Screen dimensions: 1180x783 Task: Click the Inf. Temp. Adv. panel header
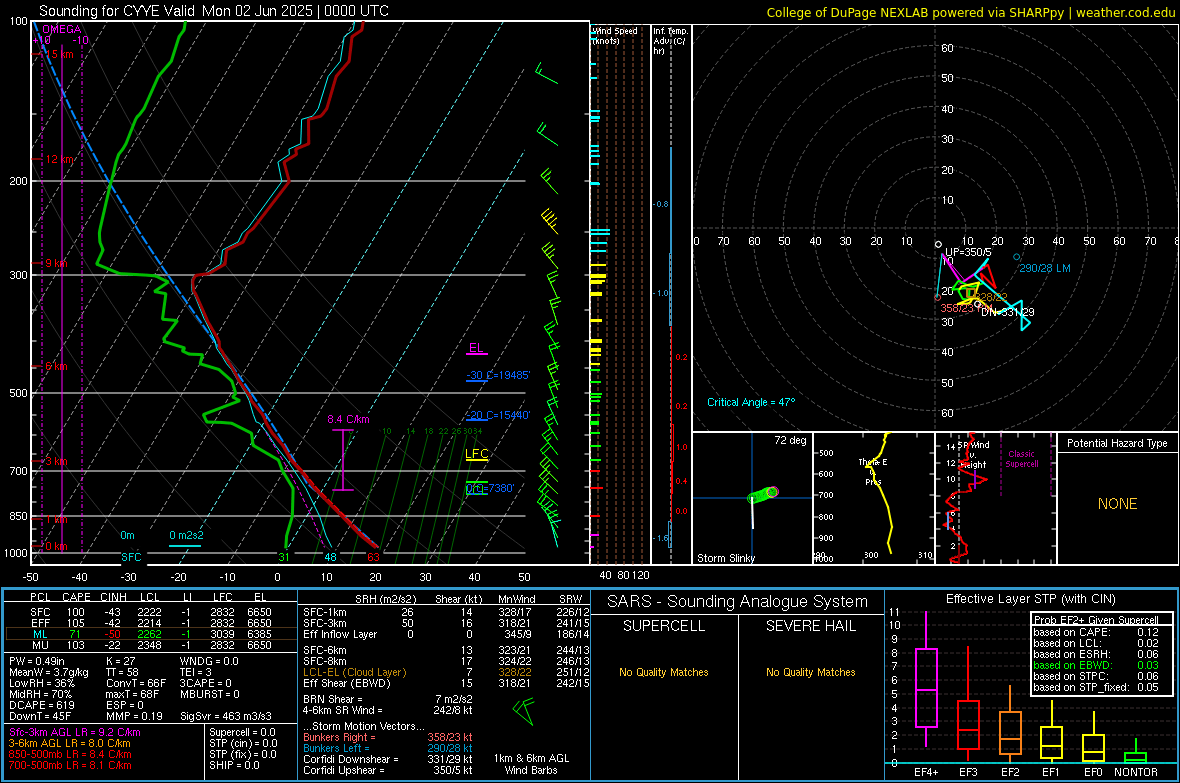click(x=670, y=41)
